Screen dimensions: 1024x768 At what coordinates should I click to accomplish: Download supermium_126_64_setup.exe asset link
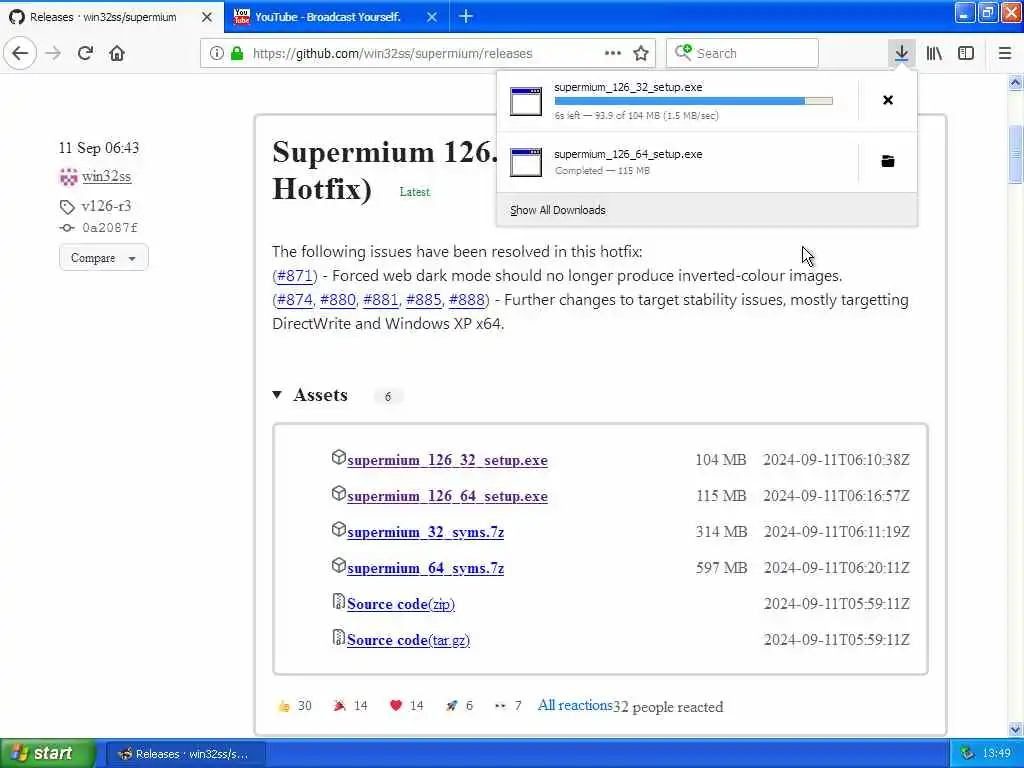[447, 496]
